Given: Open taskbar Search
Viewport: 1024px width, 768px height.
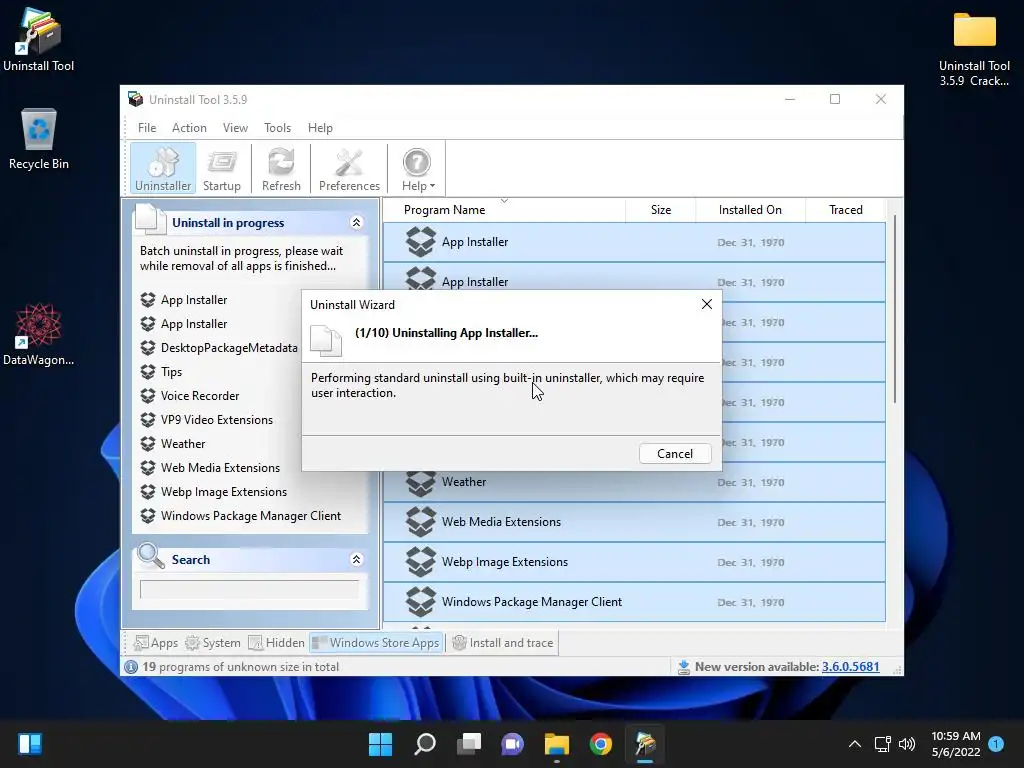Looking at the screenshot, I should click(x=425, y=744).
